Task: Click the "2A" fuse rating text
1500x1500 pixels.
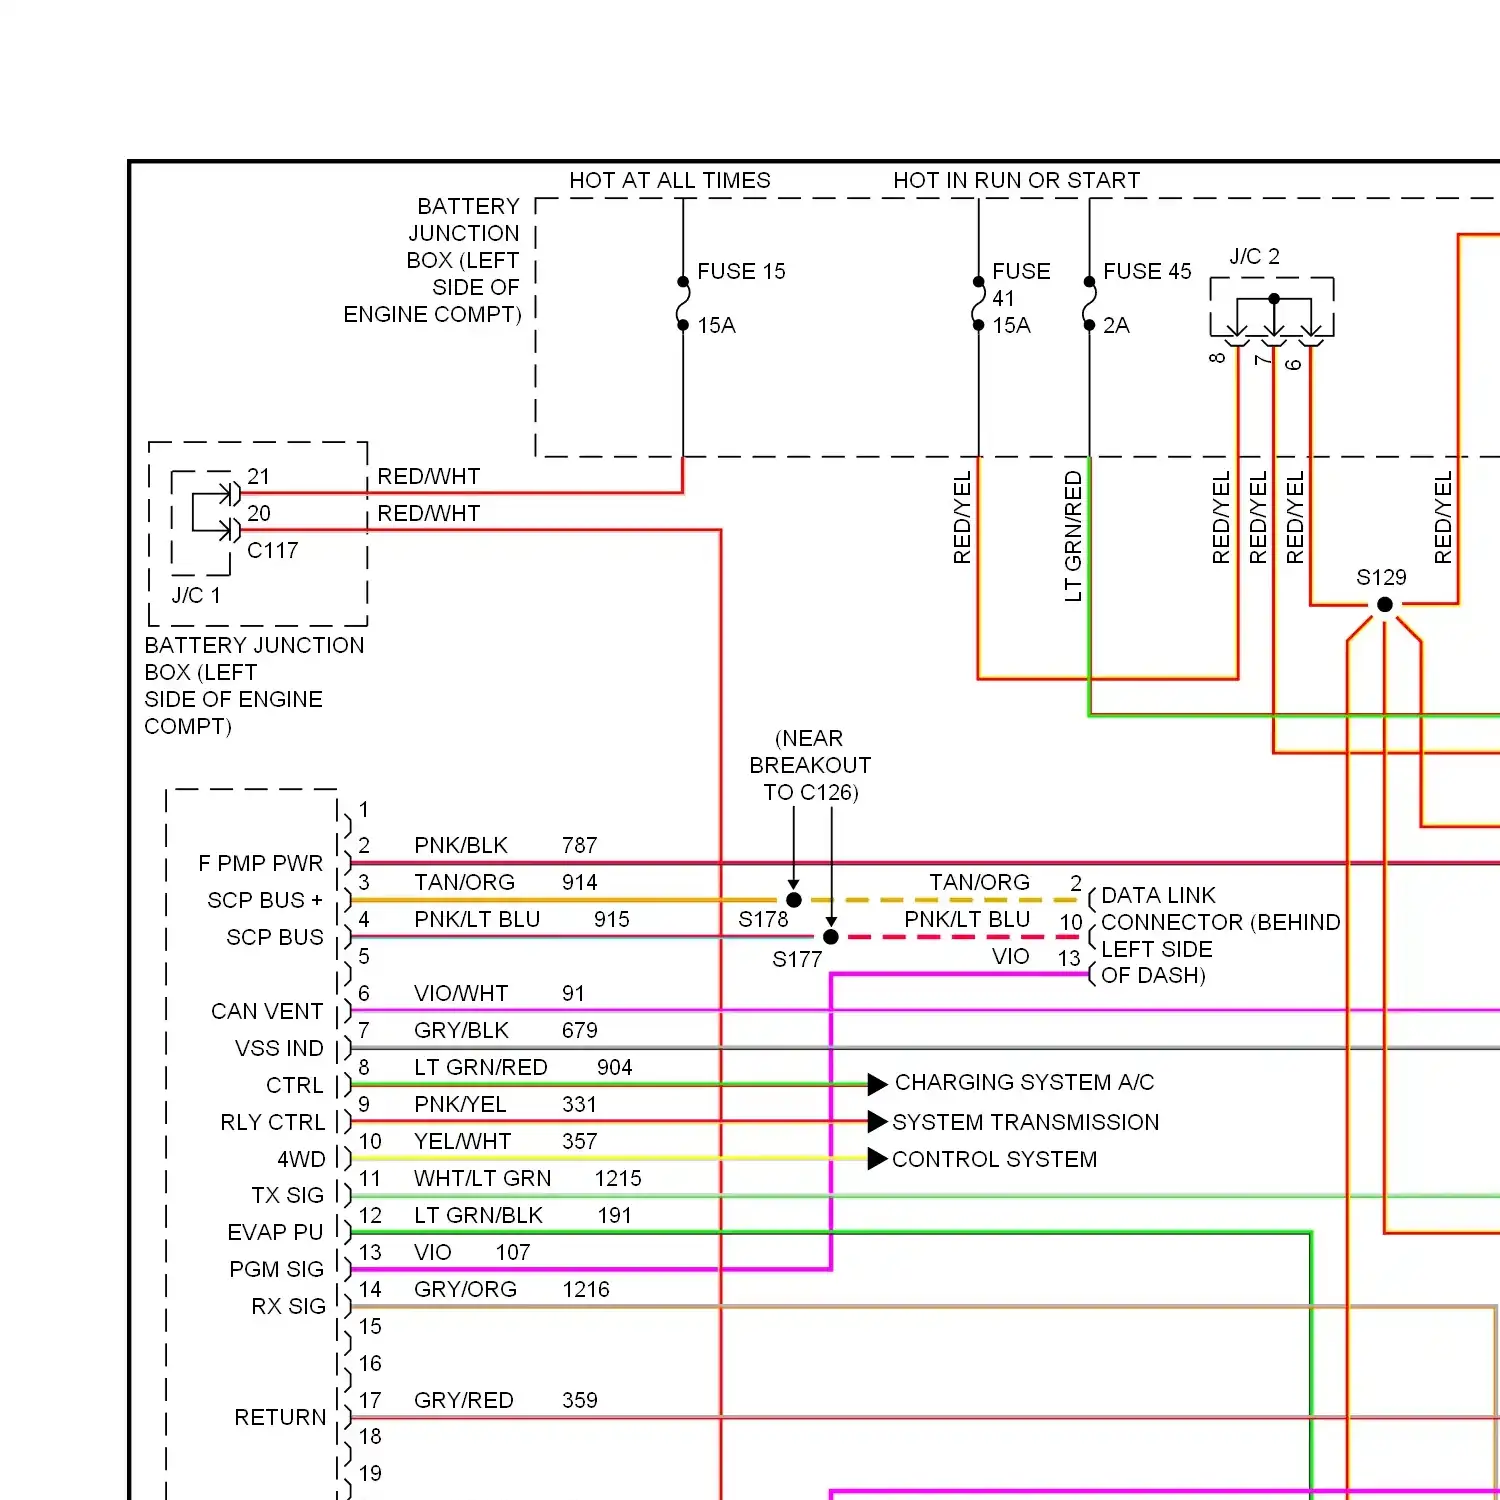Action: [x=1116, y=325]
